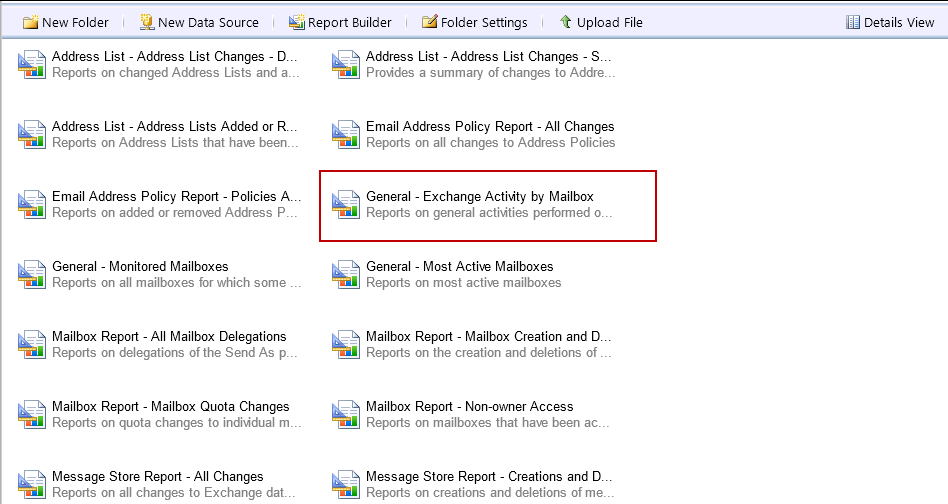
Task: Open Mailbox Report - Non-owner Access
Action: (x=469, y=407)
